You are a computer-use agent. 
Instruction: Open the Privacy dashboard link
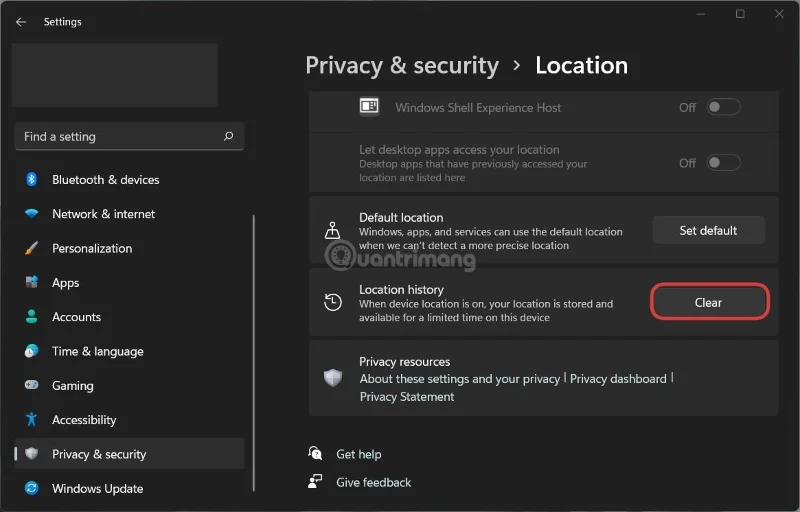618,379
